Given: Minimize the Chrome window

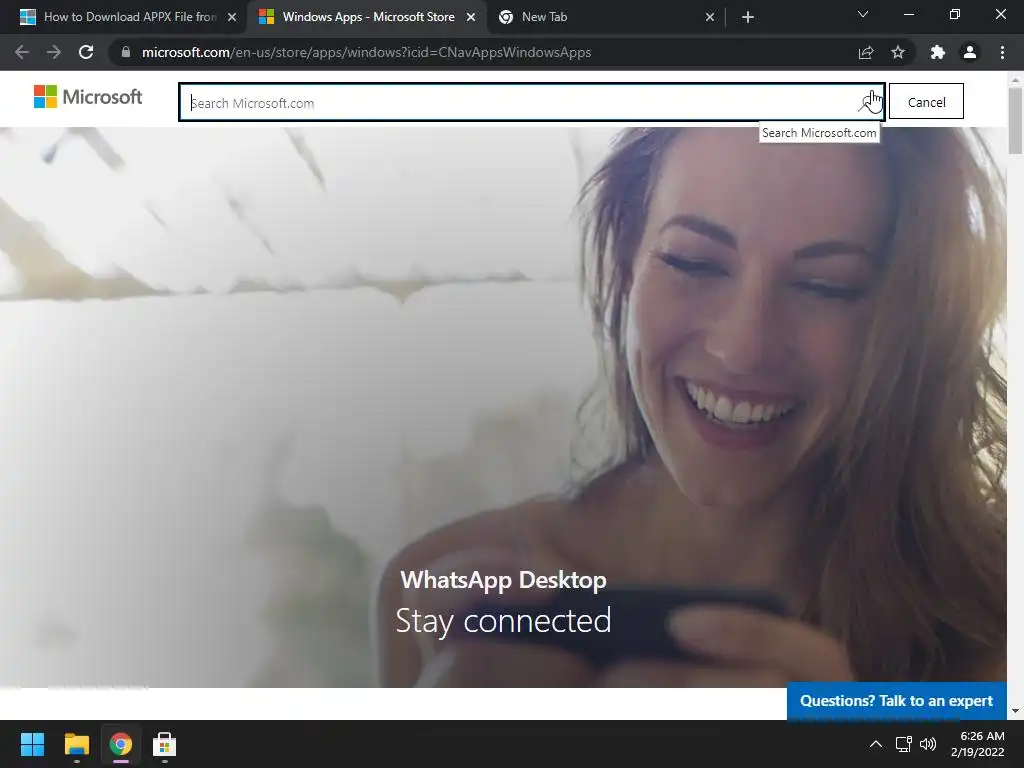Looking at the screenshot, I should (908, 14).
